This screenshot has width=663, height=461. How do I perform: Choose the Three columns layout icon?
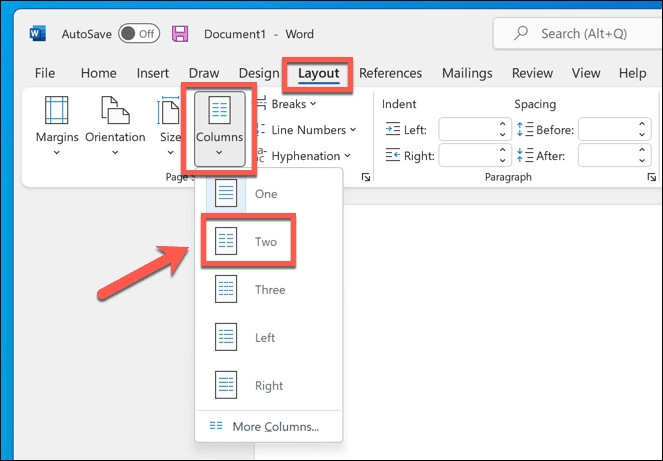click(226, 289)
